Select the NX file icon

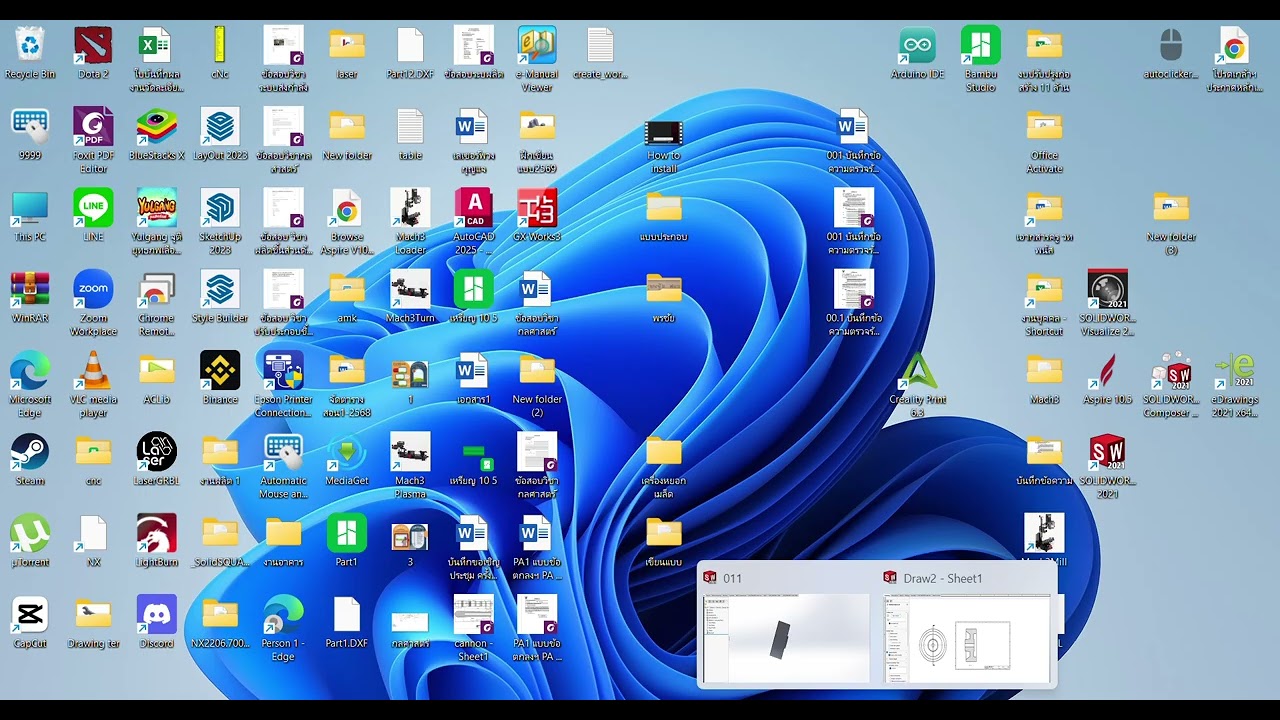(x=93, y=541)
